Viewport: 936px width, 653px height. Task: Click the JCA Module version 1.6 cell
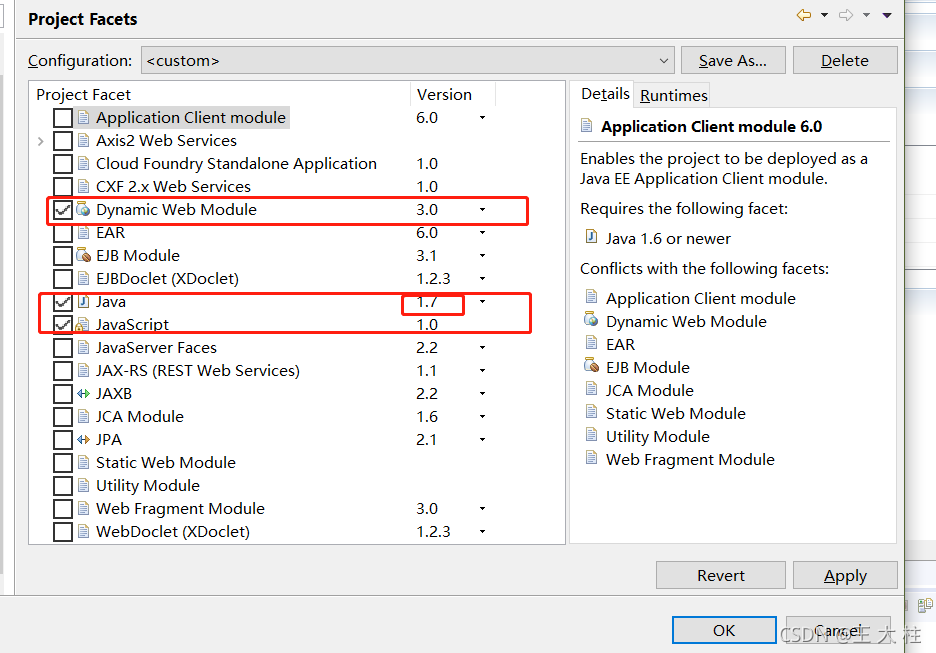point(427,417)
